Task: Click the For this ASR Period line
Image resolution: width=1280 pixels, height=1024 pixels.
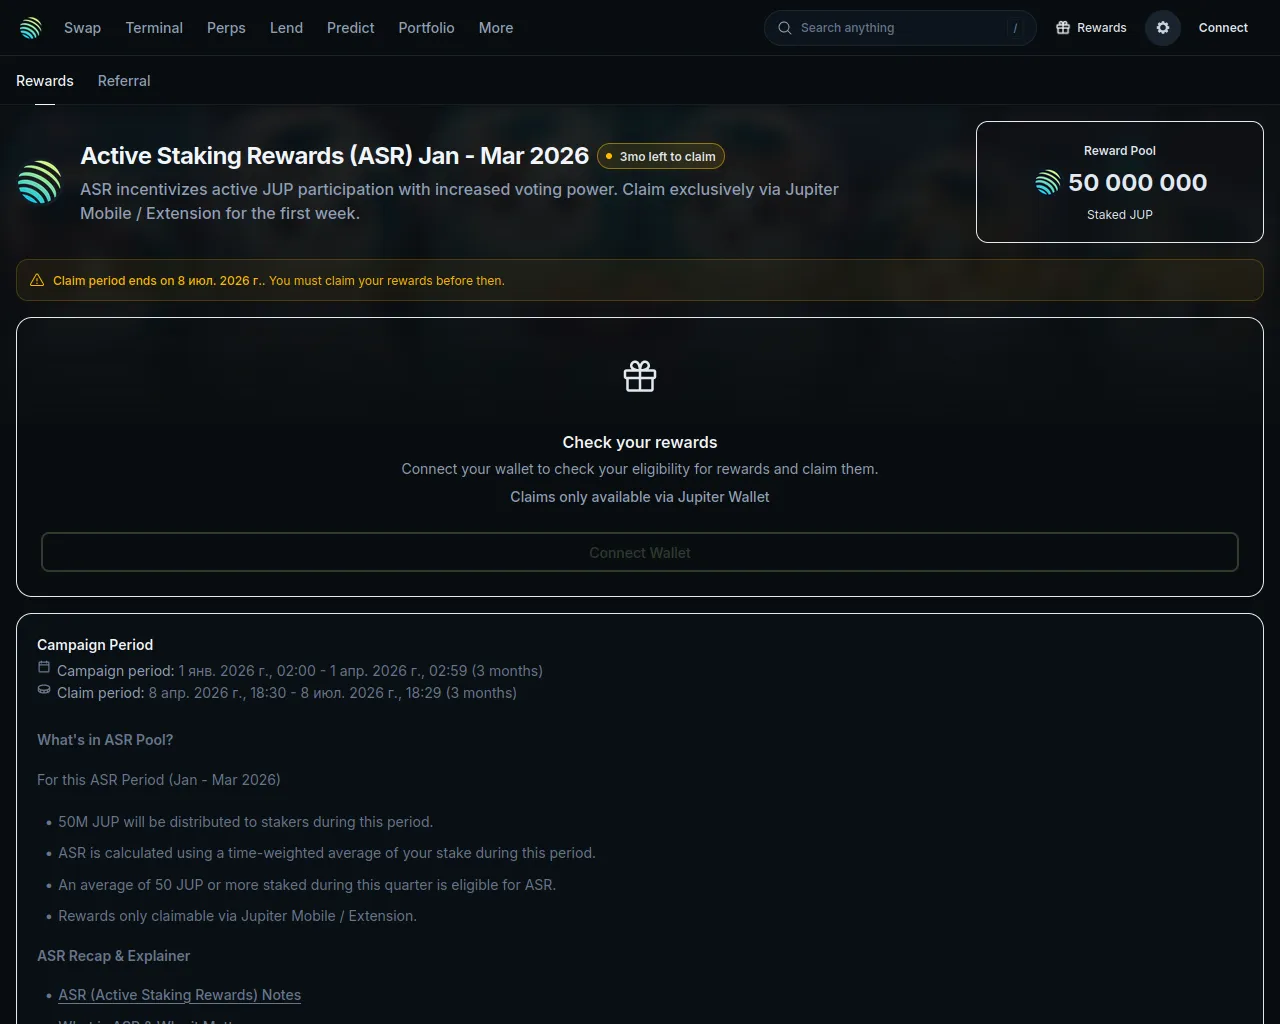Action: (159, 780)
